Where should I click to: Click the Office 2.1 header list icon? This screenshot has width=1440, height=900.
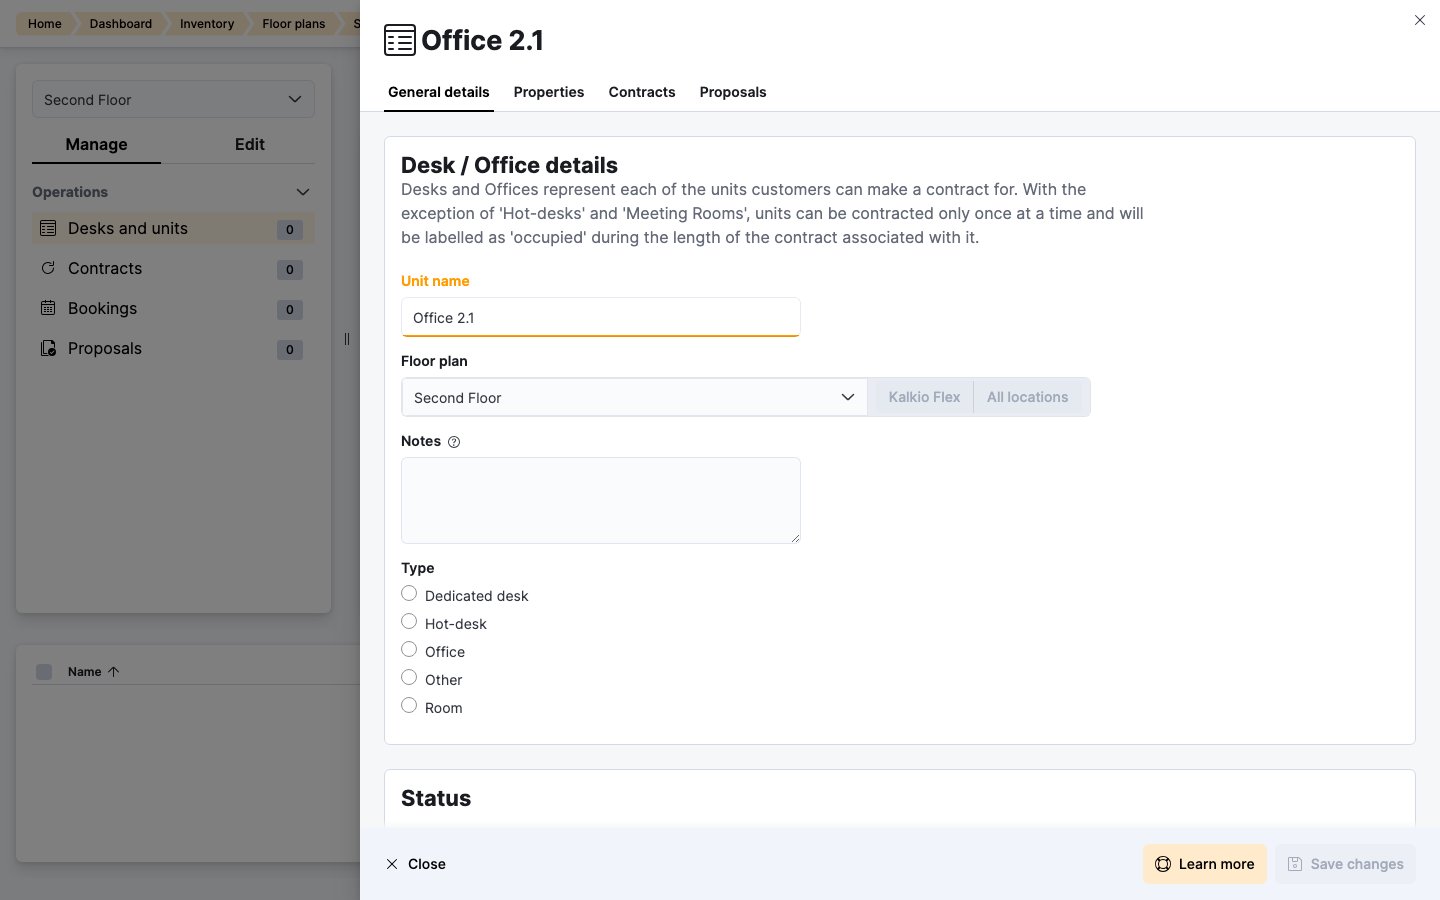pos(400,40)
